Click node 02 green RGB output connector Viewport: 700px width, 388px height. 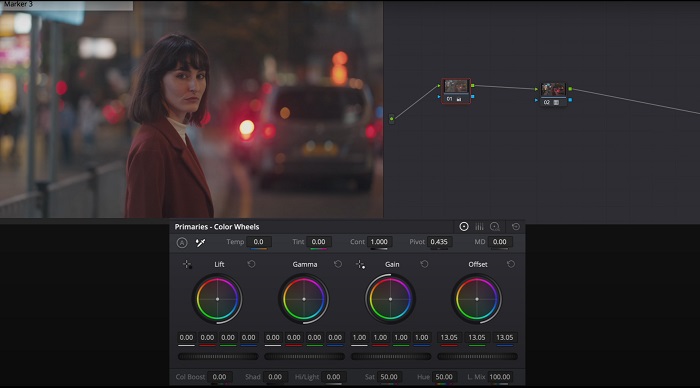tap(570, 89)
